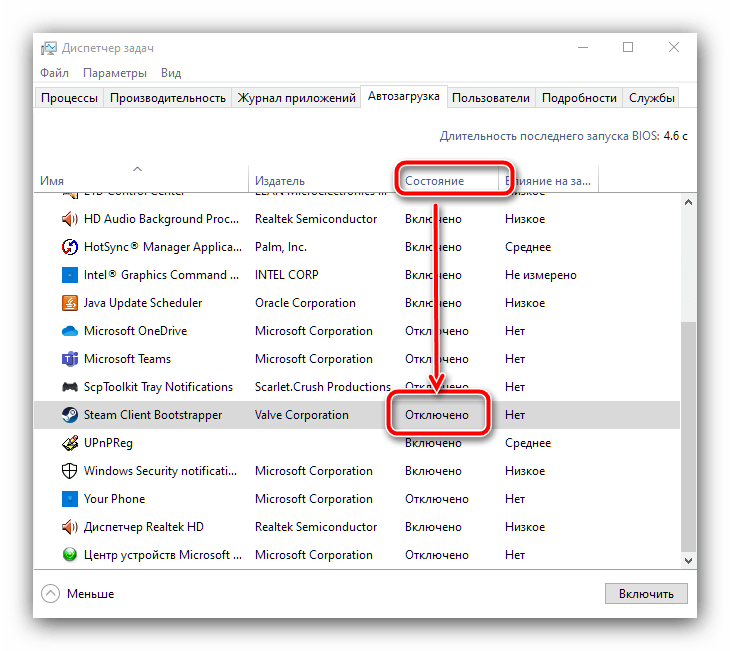
Task: Click the scrollbar down arrow
Action: (x=688, y=561)
